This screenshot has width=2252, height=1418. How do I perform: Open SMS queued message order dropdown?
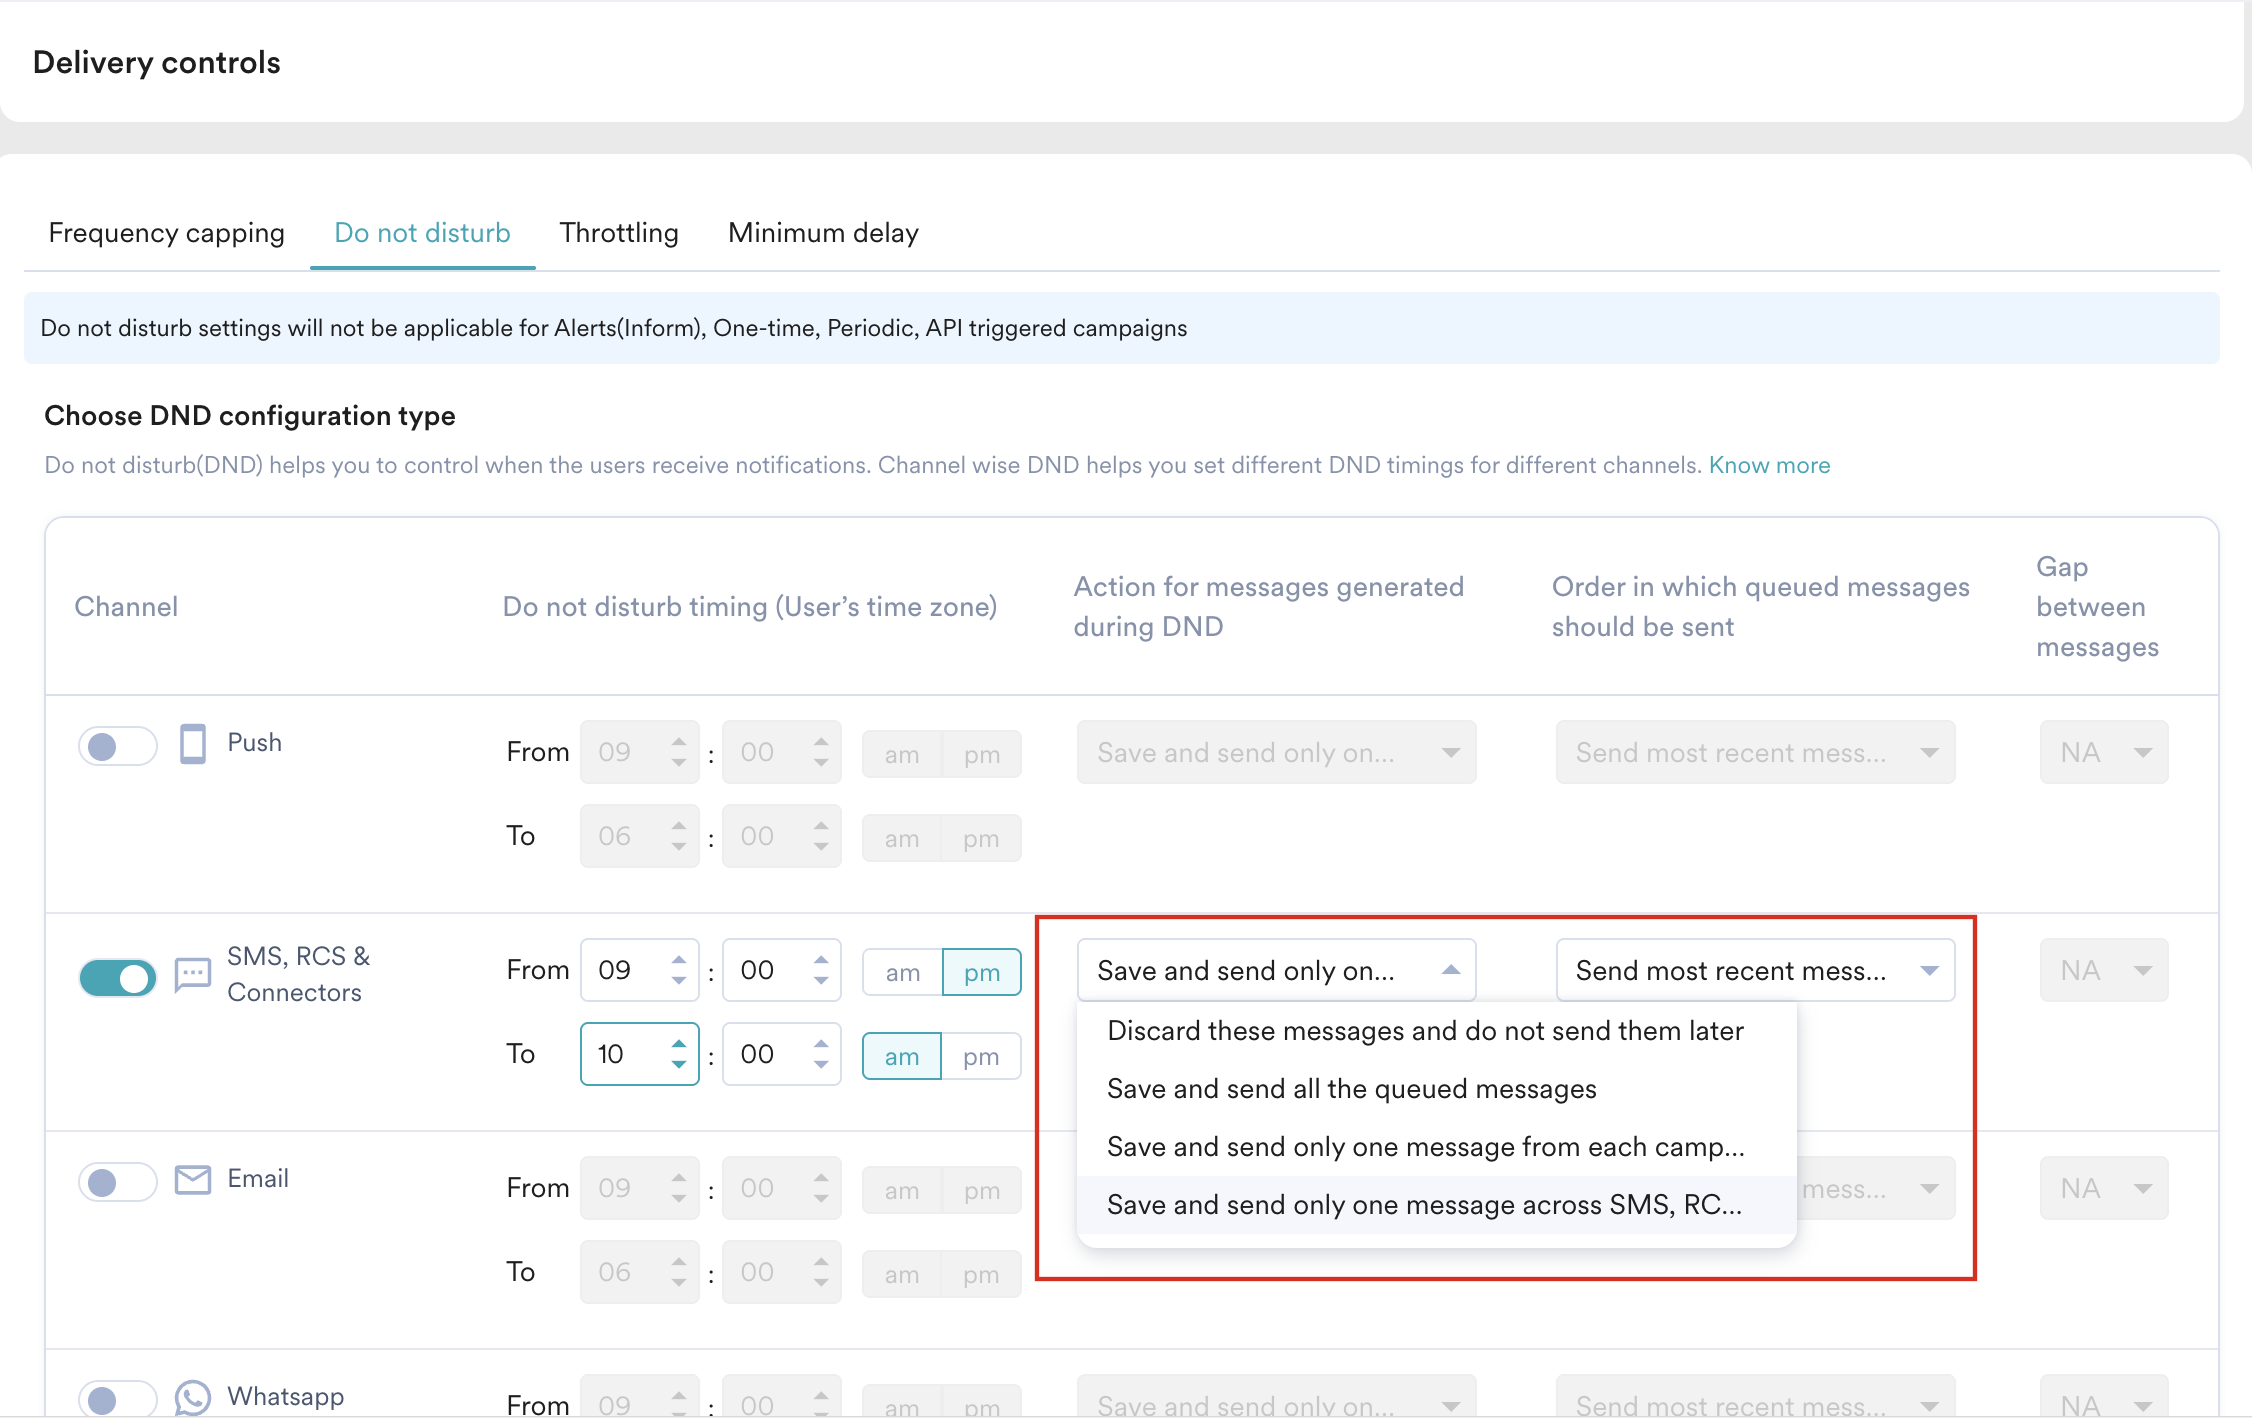(1754, 970)
